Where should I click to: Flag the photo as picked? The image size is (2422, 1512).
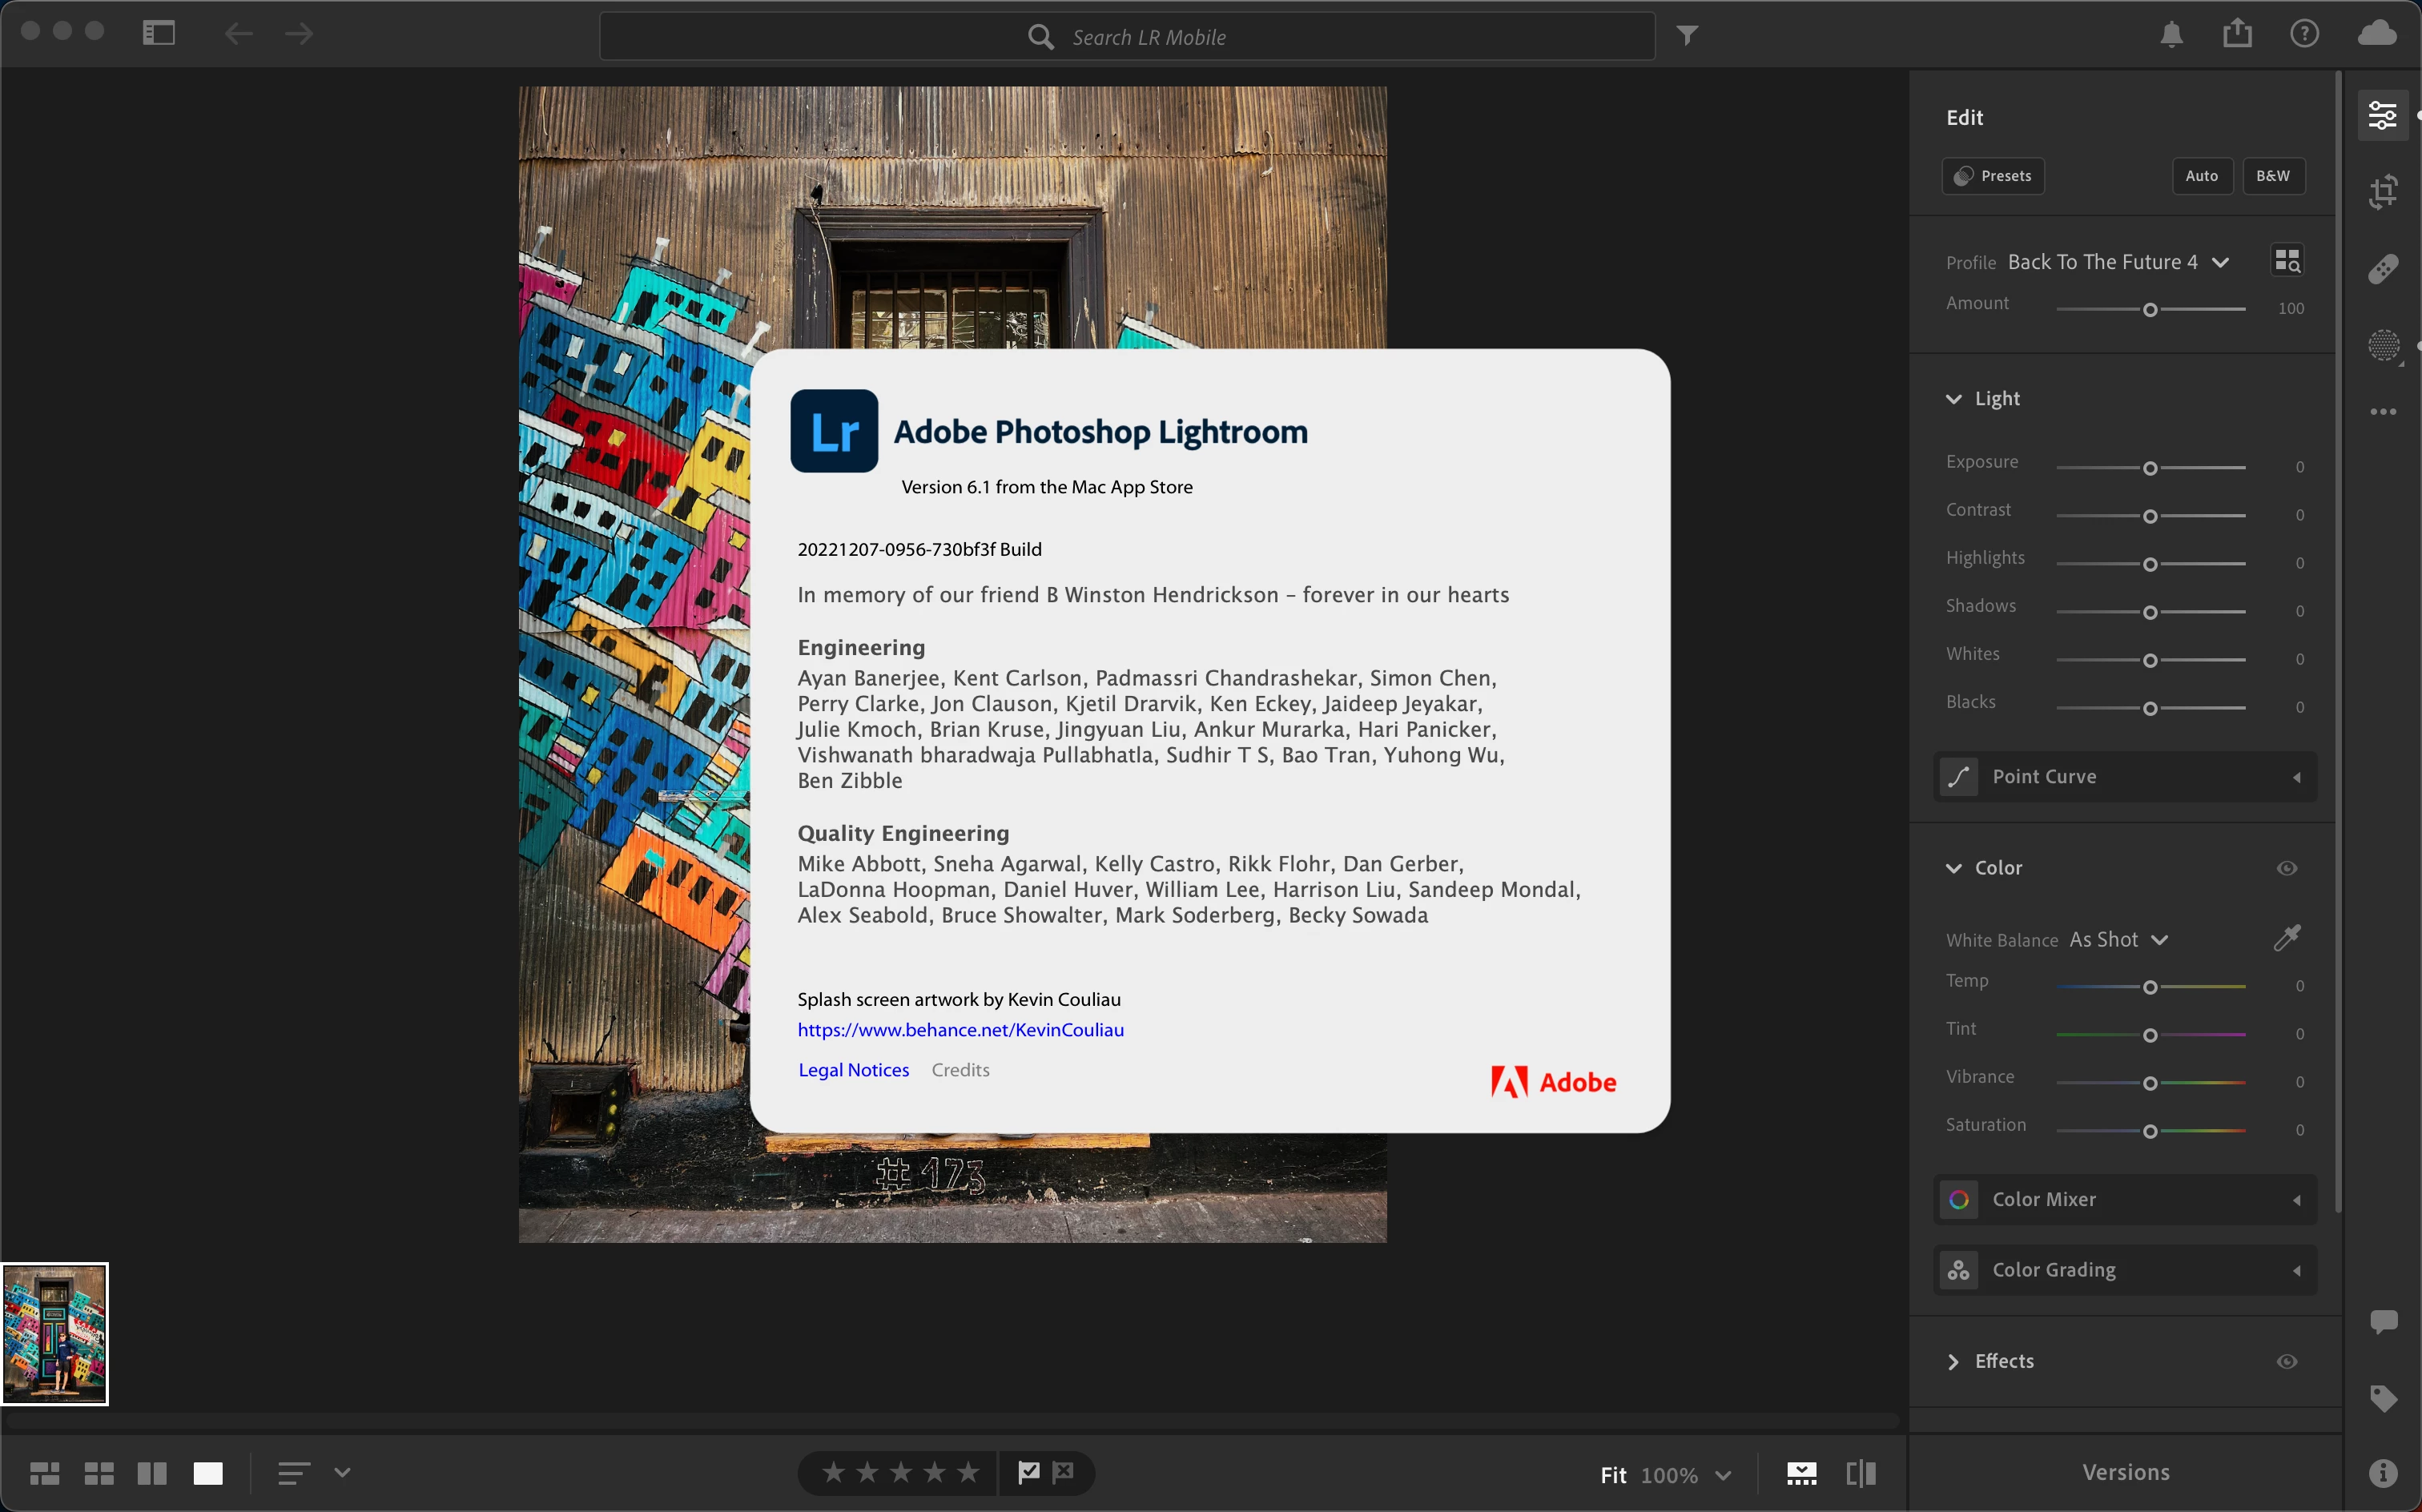tap(1028, 1472)
